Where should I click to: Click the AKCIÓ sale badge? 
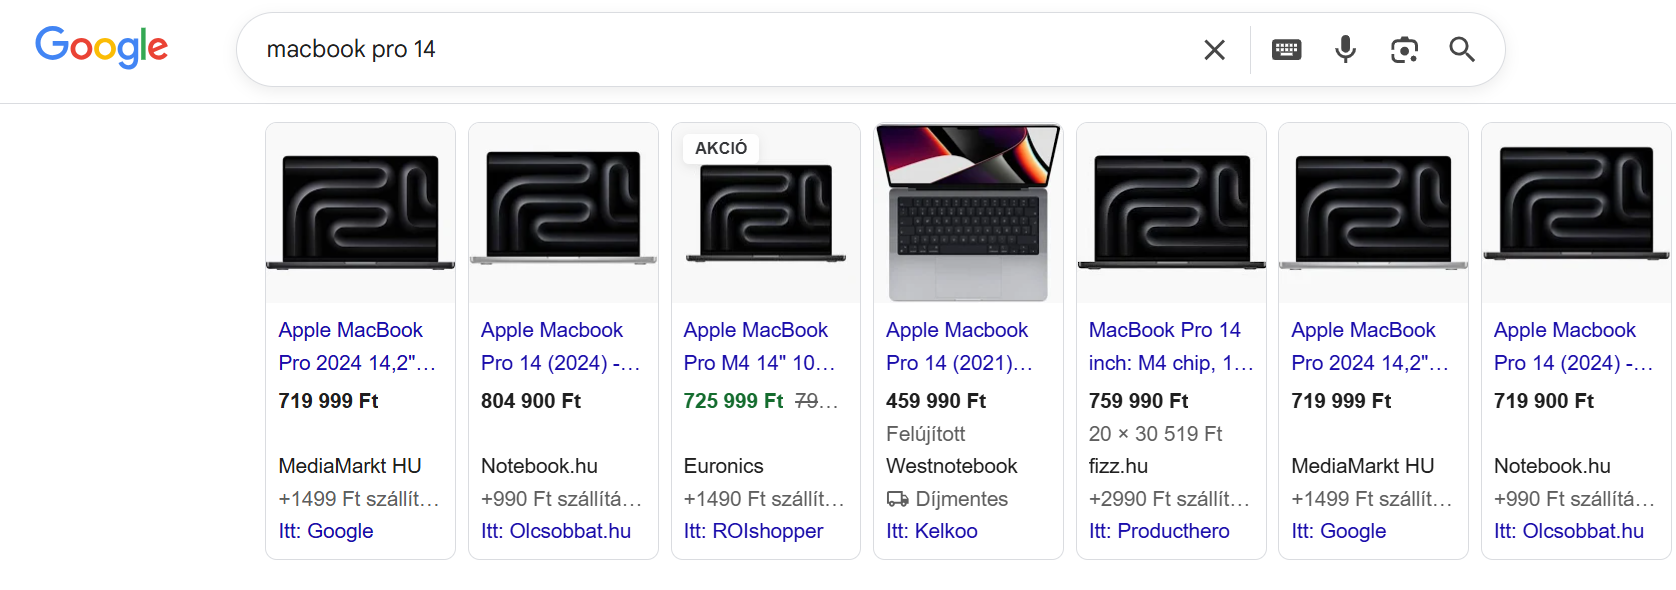(x=721, y=148)
